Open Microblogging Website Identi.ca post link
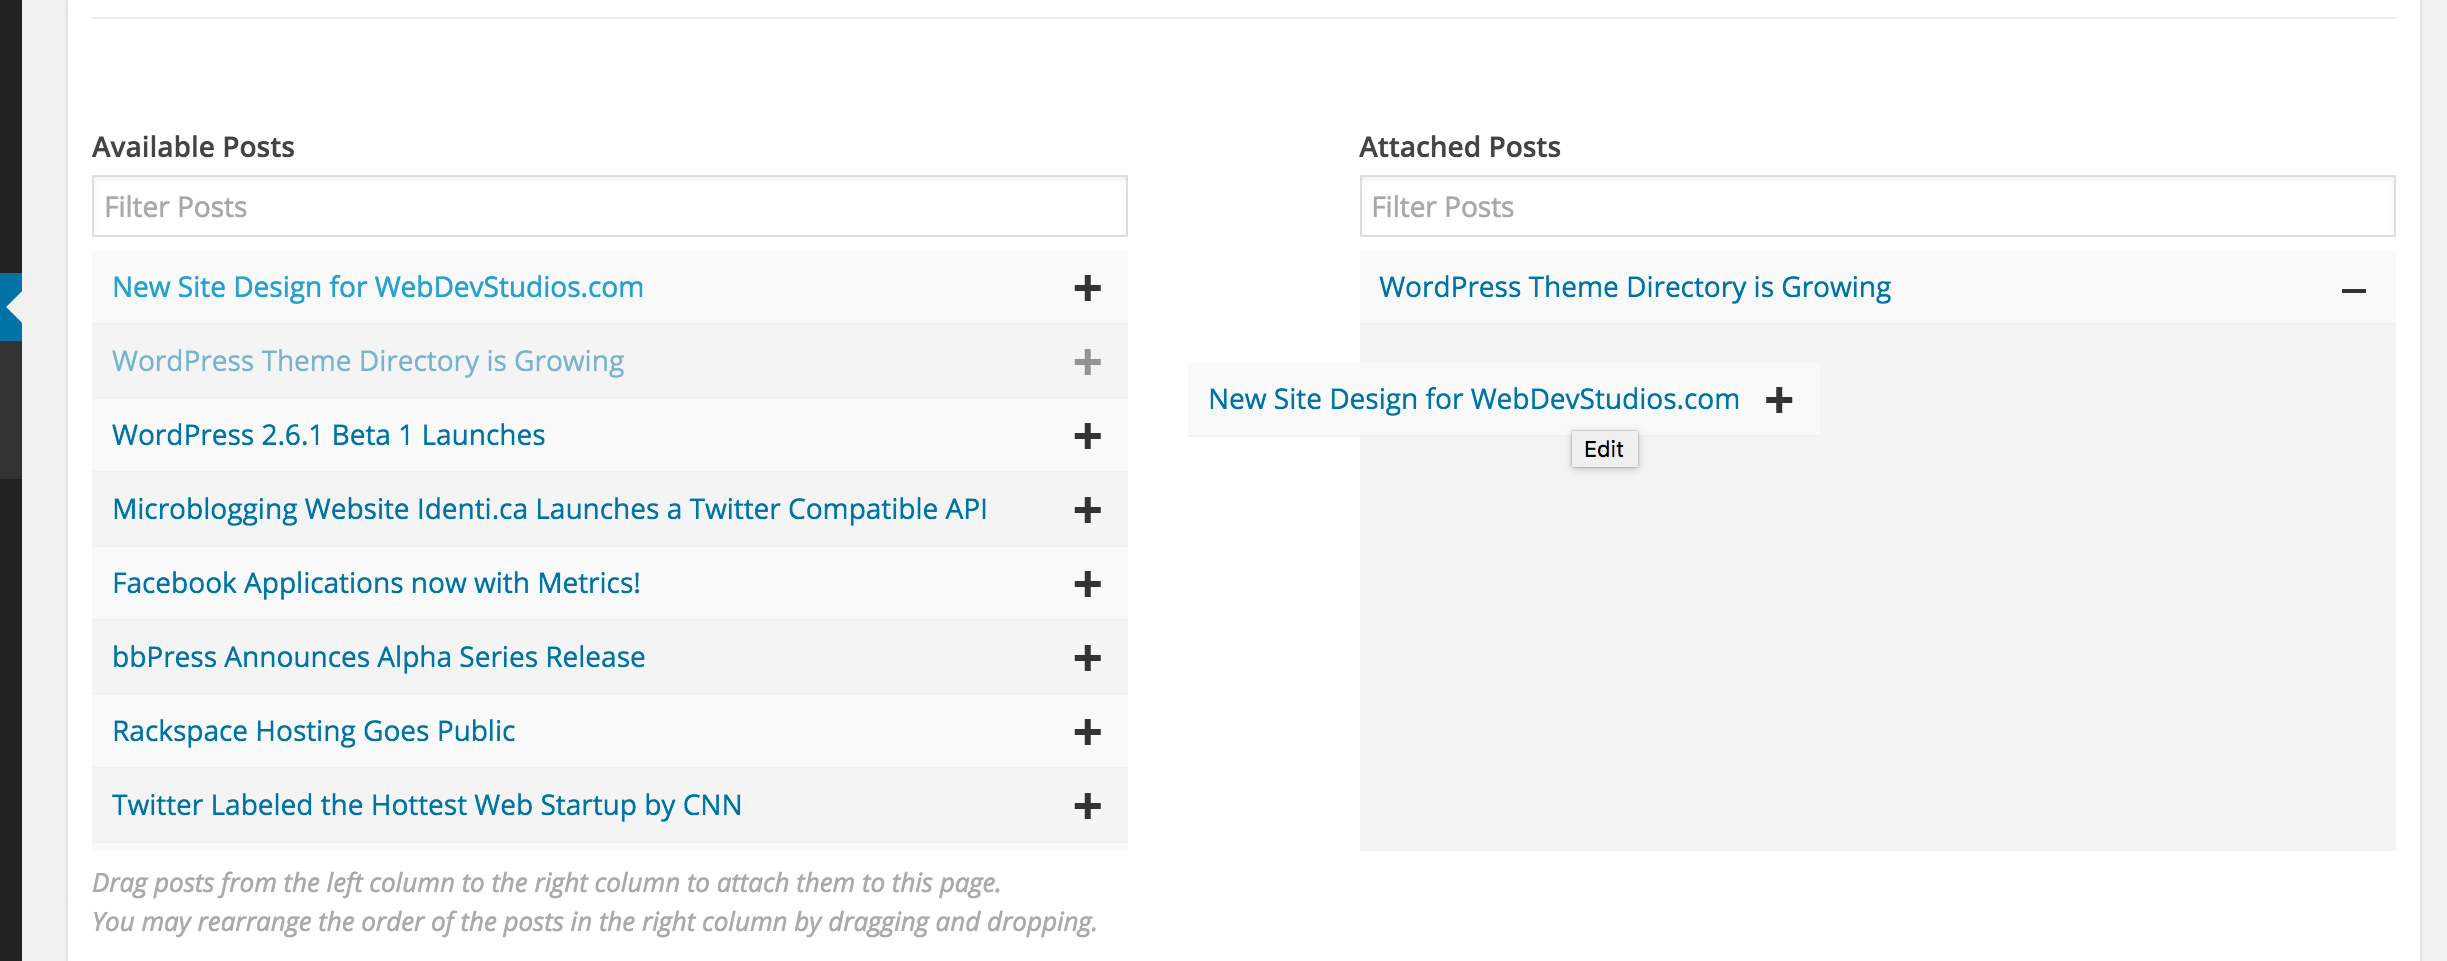Screen dimensions: 2447x961 550,509
